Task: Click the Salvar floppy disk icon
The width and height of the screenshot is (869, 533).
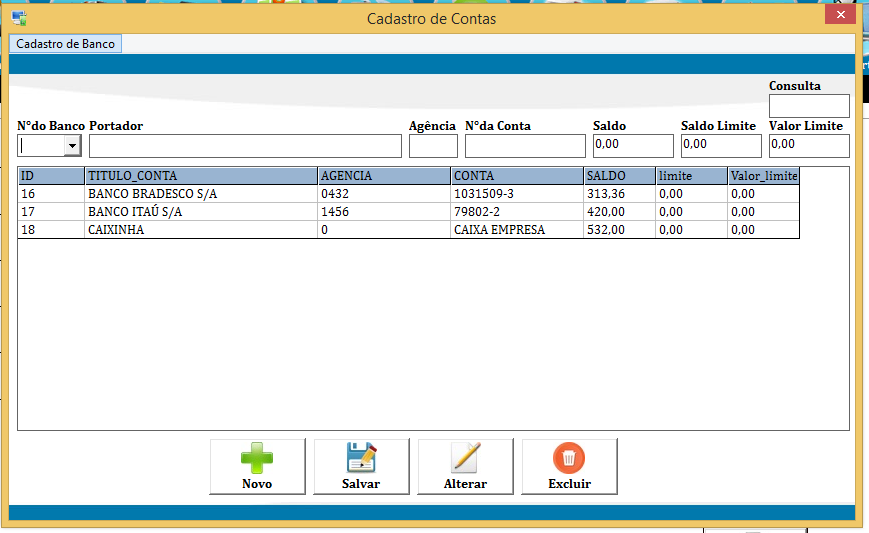Action: (361, 458)
